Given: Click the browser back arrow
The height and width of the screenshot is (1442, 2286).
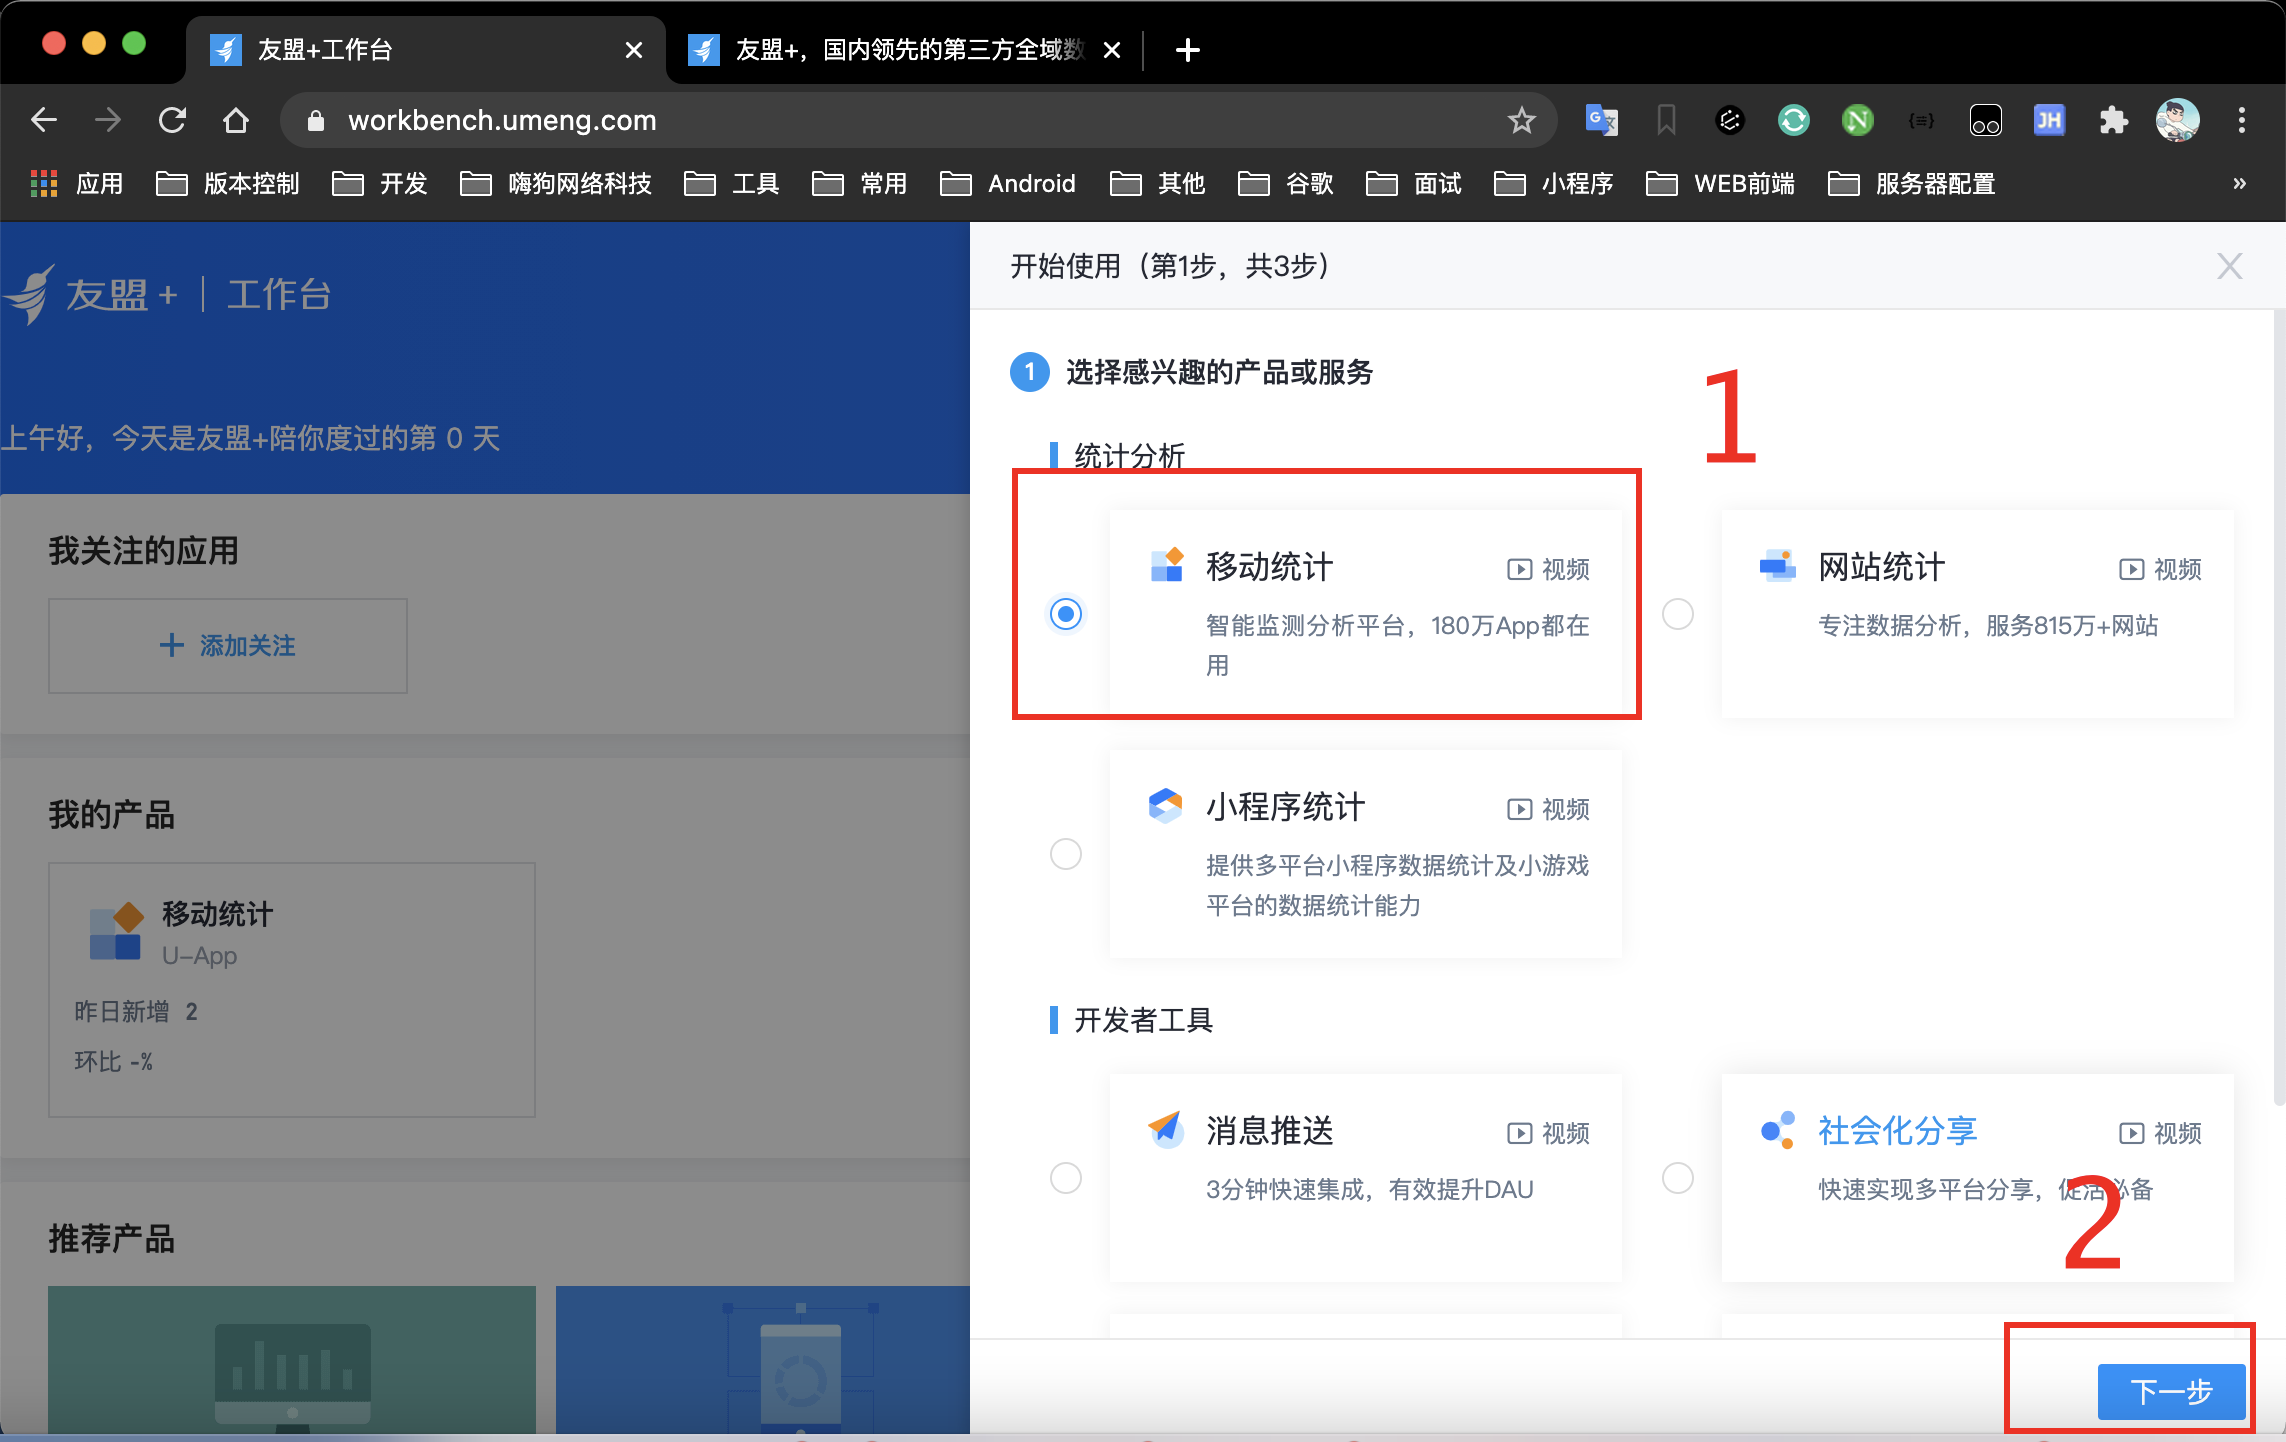Looking at the screenshot, I should (44, 120).
